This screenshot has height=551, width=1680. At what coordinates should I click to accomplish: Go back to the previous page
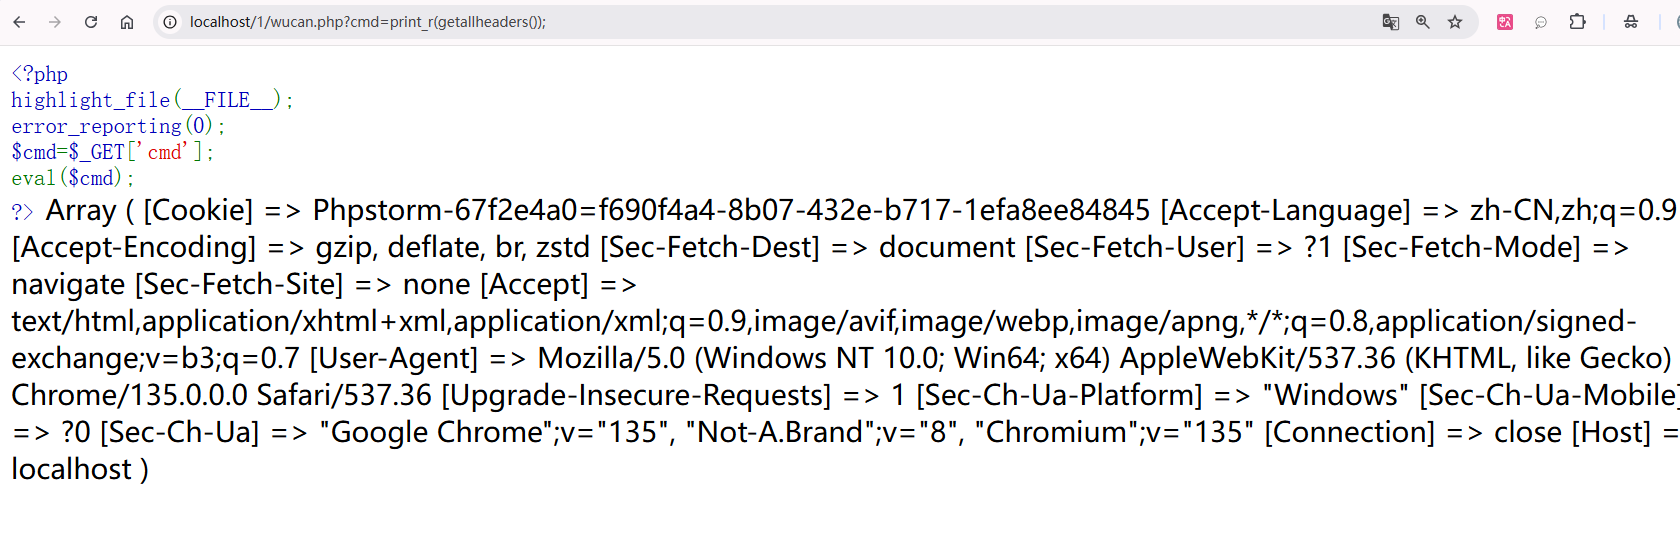19,22
